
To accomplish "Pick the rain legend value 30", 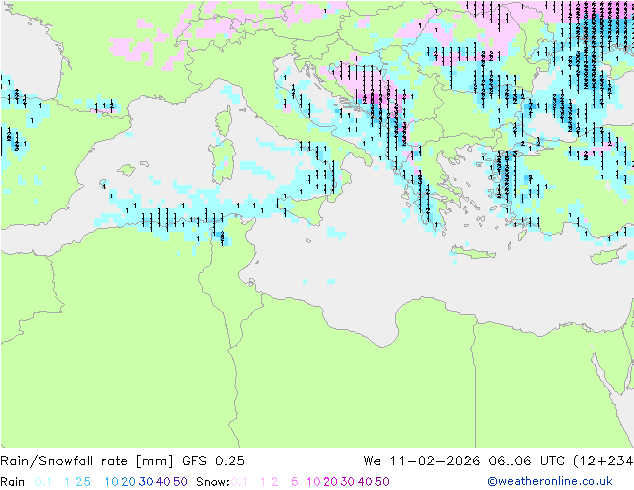I will 146,482.
